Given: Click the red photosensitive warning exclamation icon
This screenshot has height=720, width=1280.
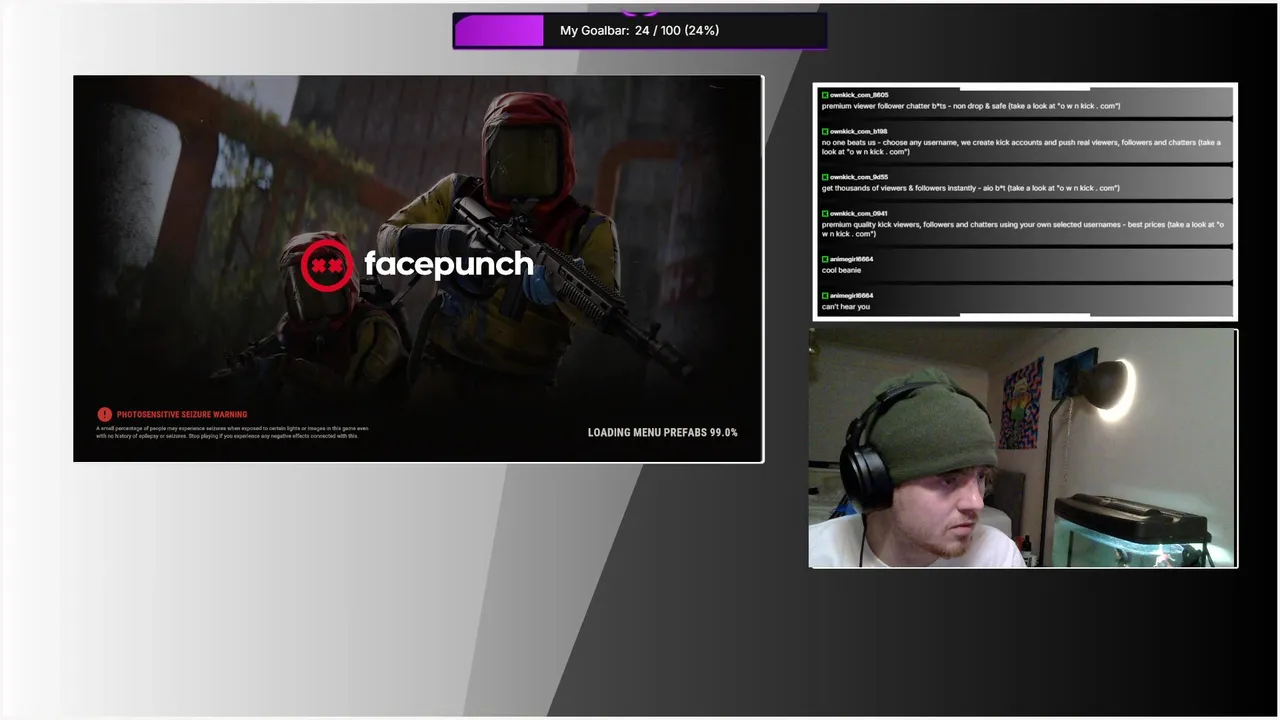Looking at the screenshot, I should pos(104,414).
